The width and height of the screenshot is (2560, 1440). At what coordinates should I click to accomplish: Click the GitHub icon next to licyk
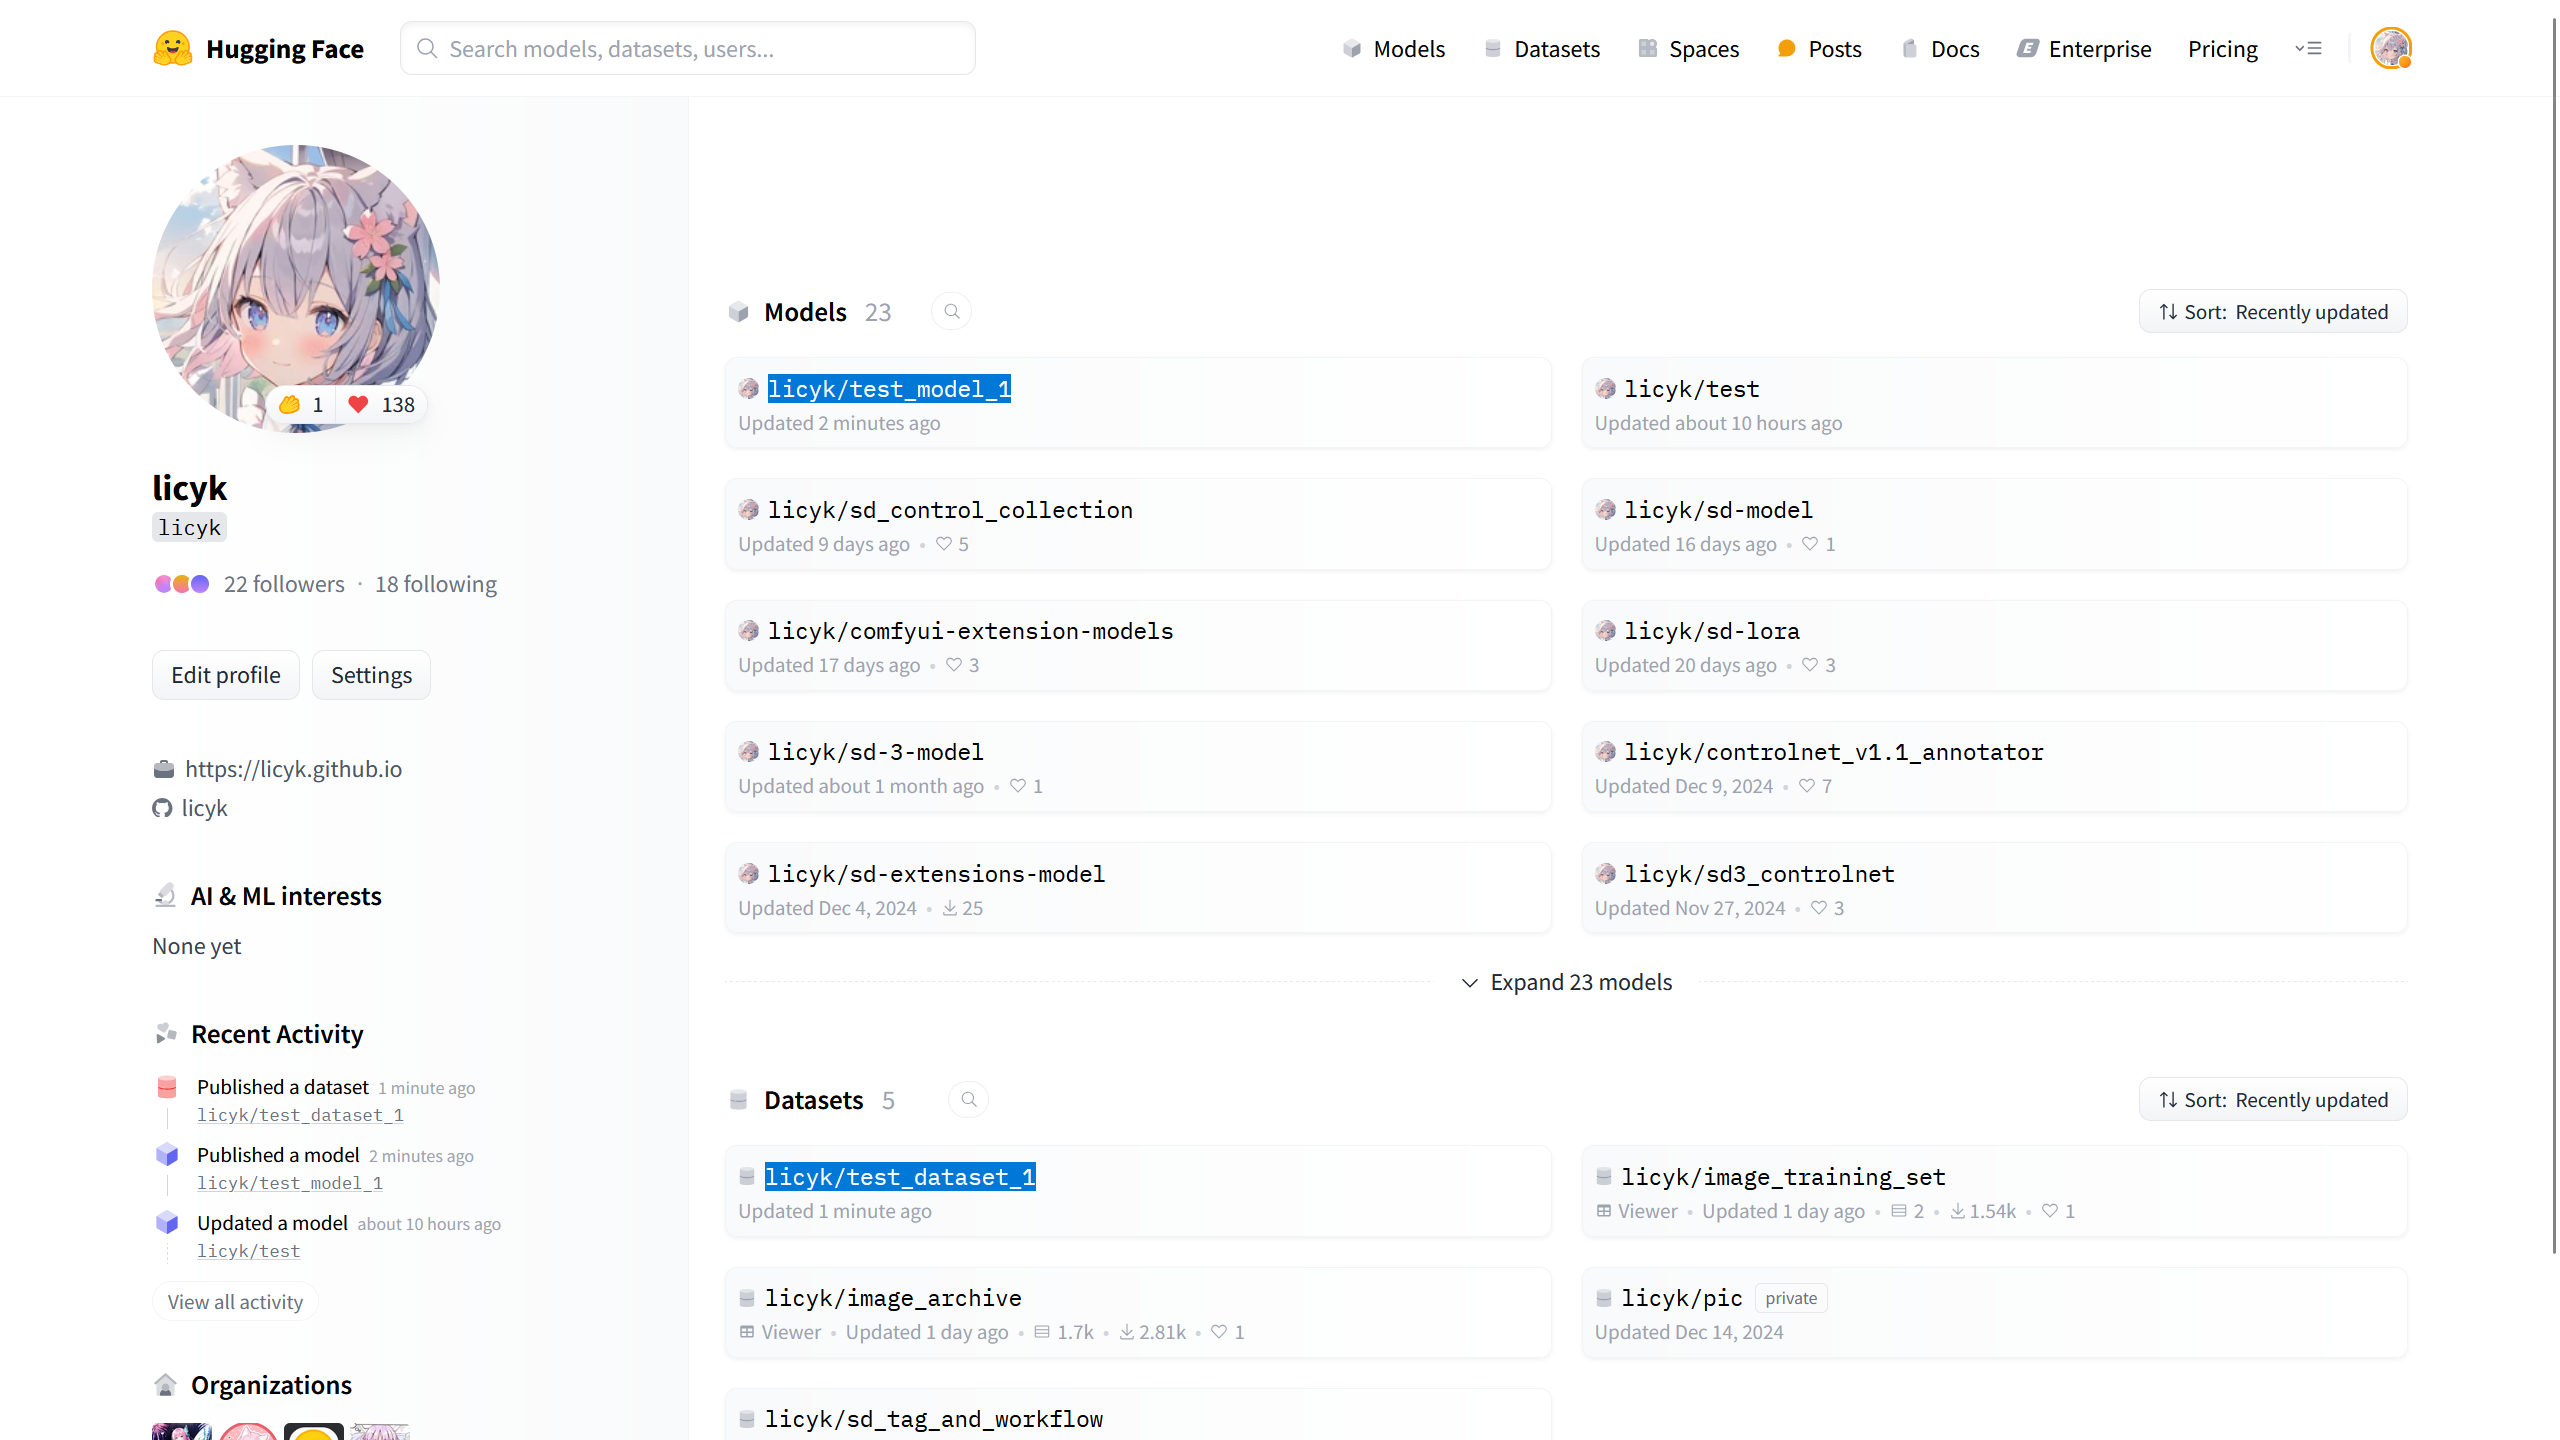tap(162, 808)
